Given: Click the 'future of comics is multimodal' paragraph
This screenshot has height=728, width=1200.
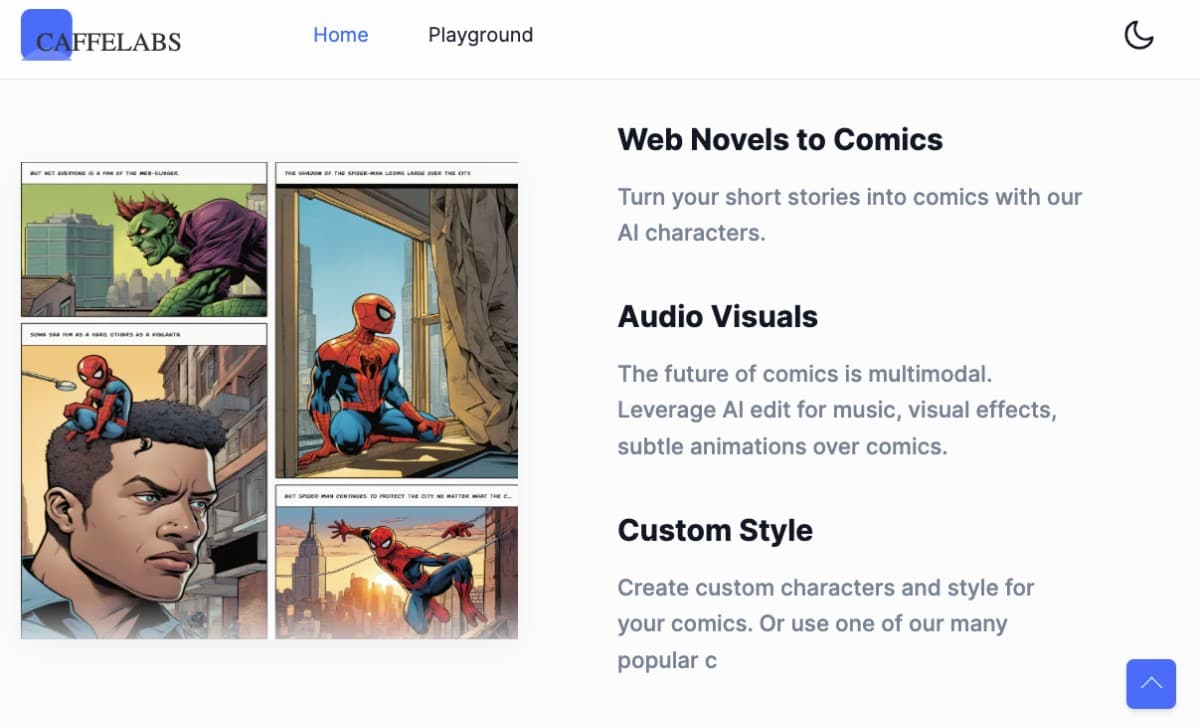Looking at the screenshot, I should coord(837,410).
